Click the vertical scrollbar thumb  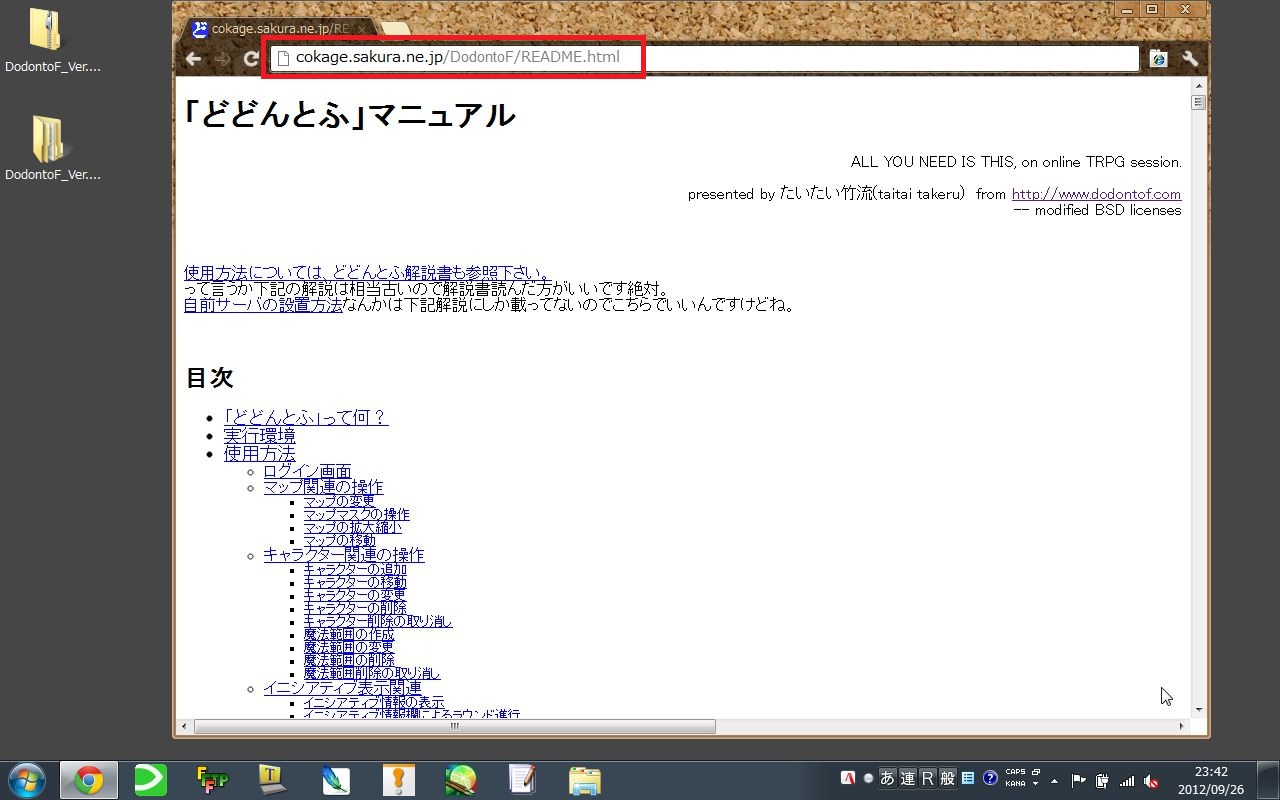[1198, 102]
